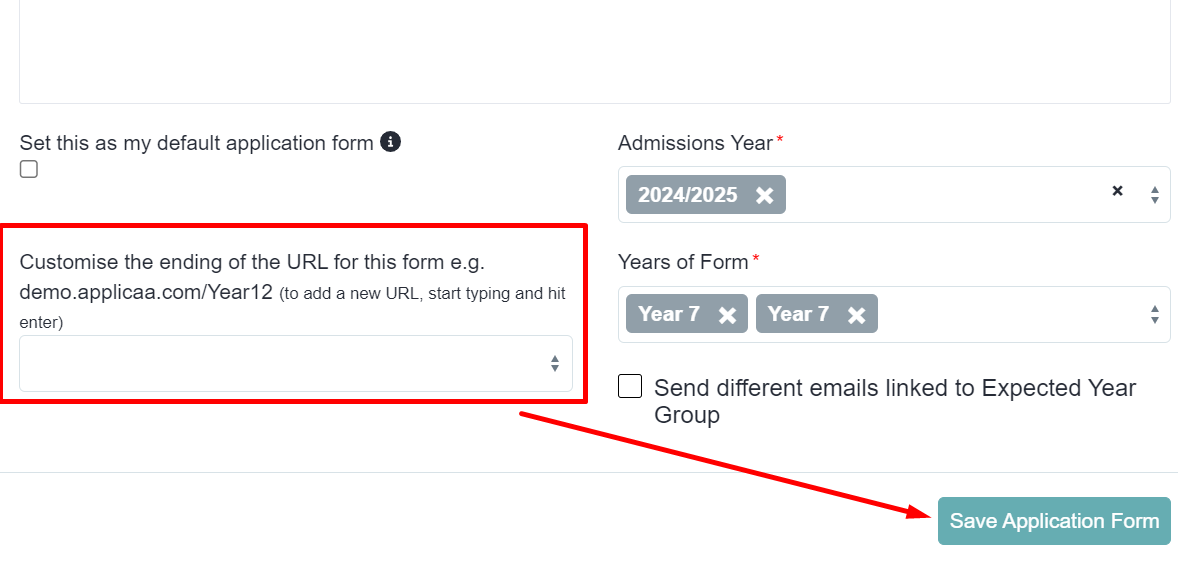Viewport: 1178px width, 563px height.
Task: Click into the large text area at top
Action: [595, 51]
